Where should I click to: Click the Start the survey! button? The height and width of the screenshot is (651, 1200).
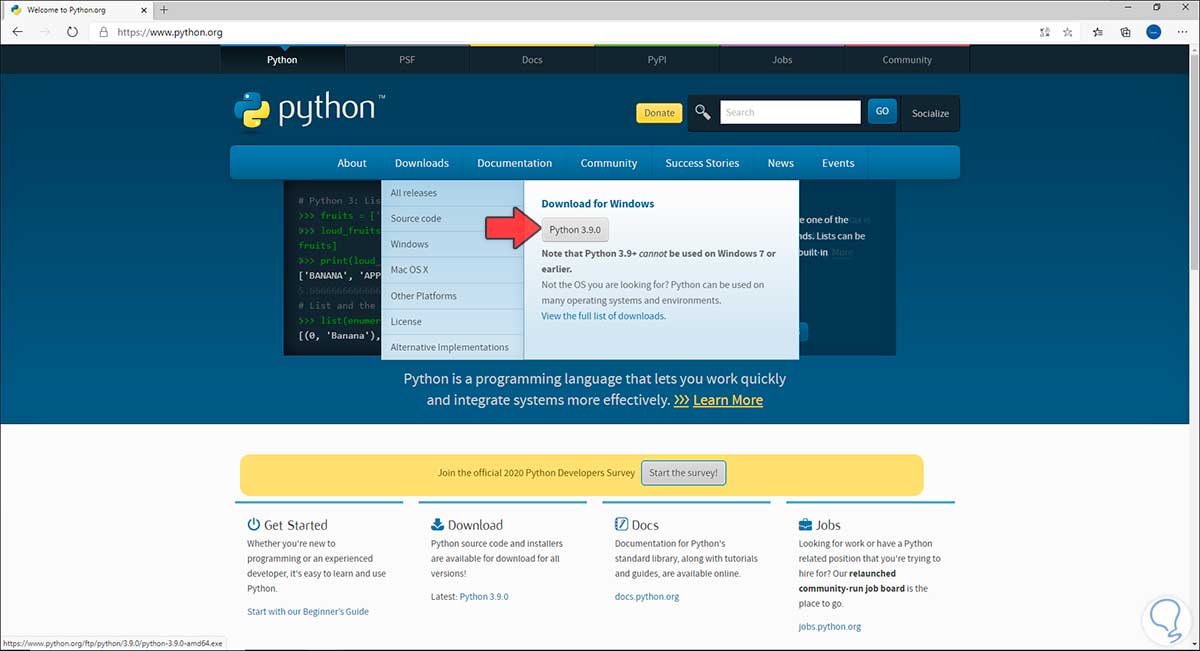pyautogui.click(x=683, y=473)
